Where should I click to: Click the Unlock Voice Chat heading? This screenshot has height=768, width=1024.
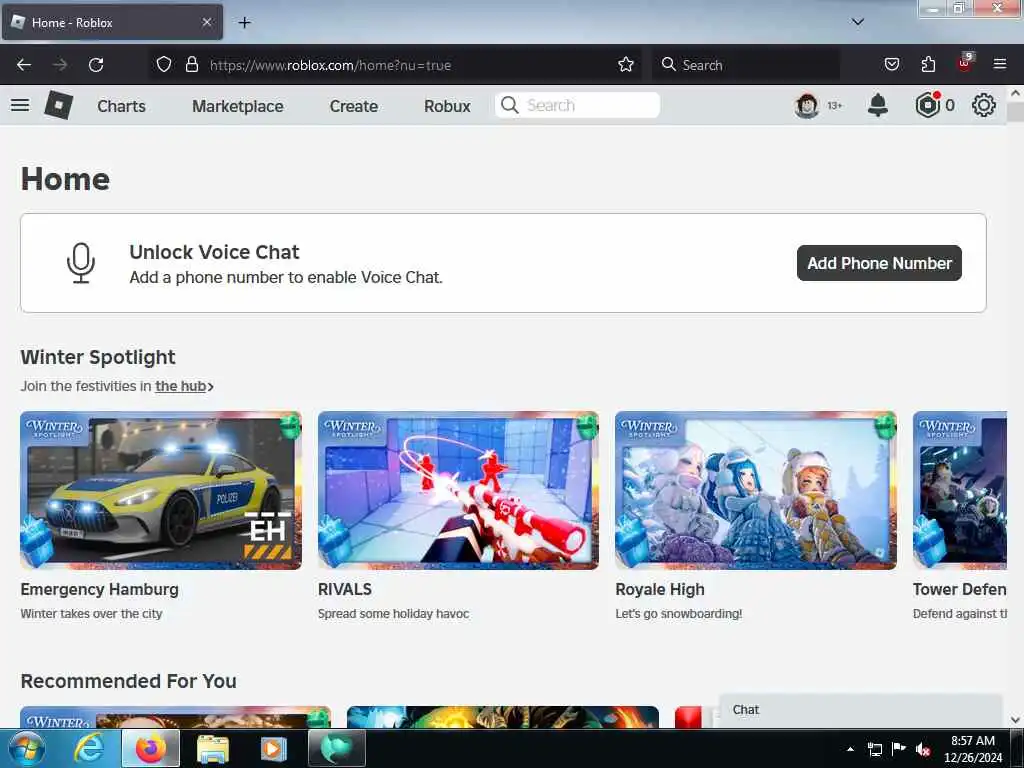point(214,252)
